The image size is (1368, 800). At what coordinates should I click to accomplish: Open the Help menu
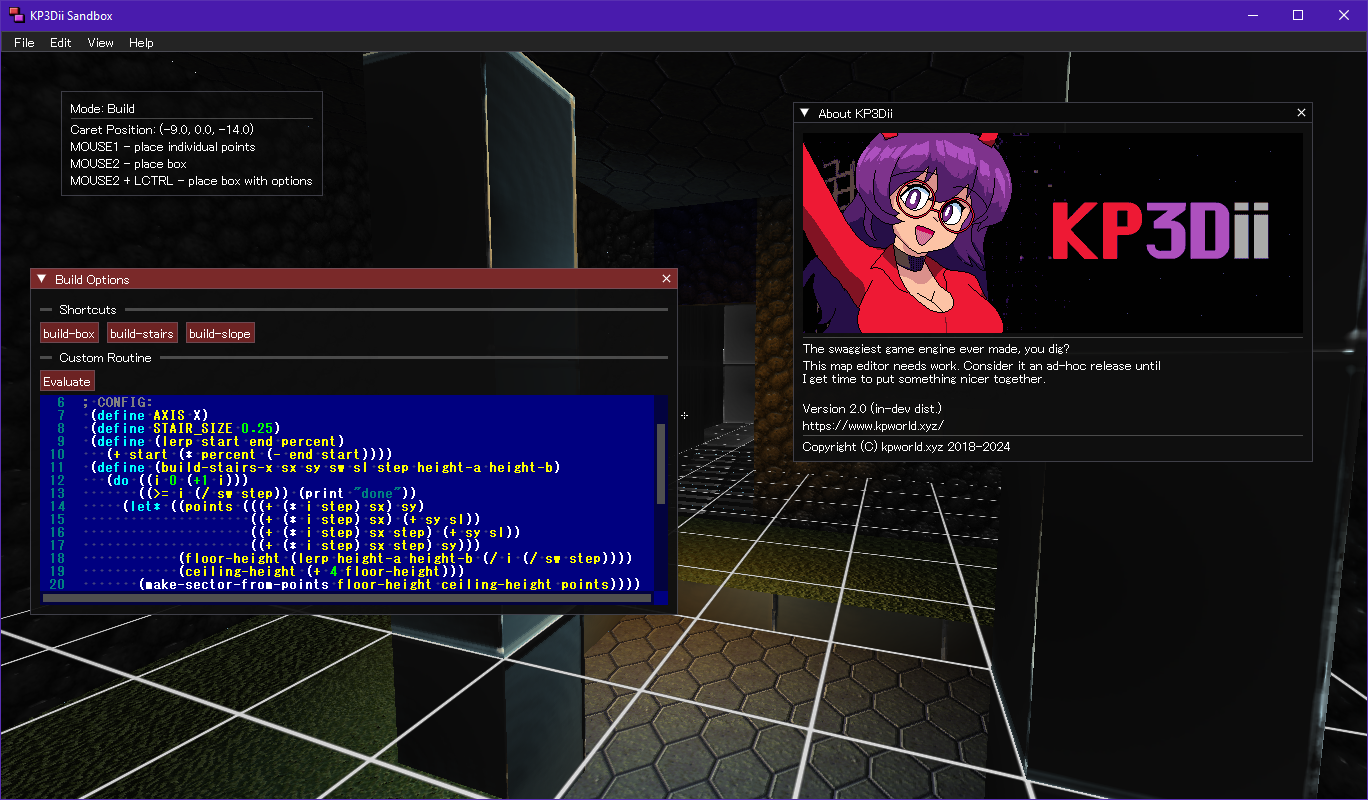pyautogui.click(x=141, y=43)
